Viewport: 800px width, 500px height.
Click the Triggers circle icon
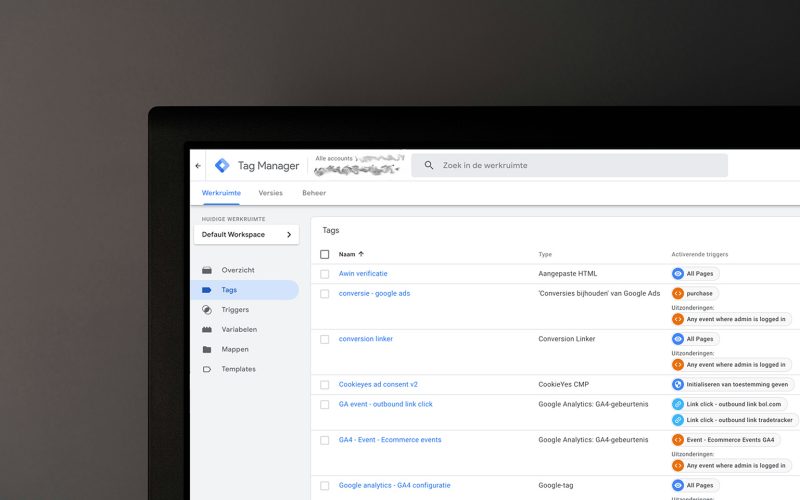(x=207, y=310)
